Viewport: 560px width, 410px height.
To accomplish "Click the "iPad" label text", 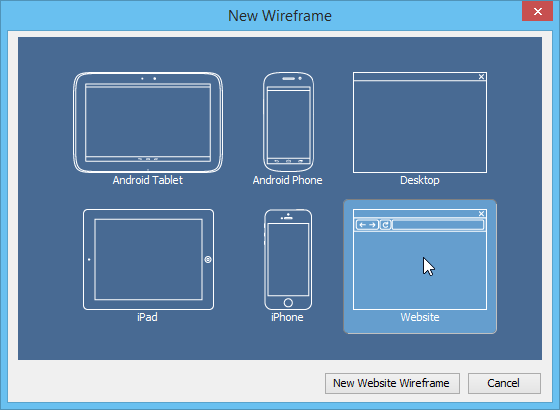I will click(147, 317).
